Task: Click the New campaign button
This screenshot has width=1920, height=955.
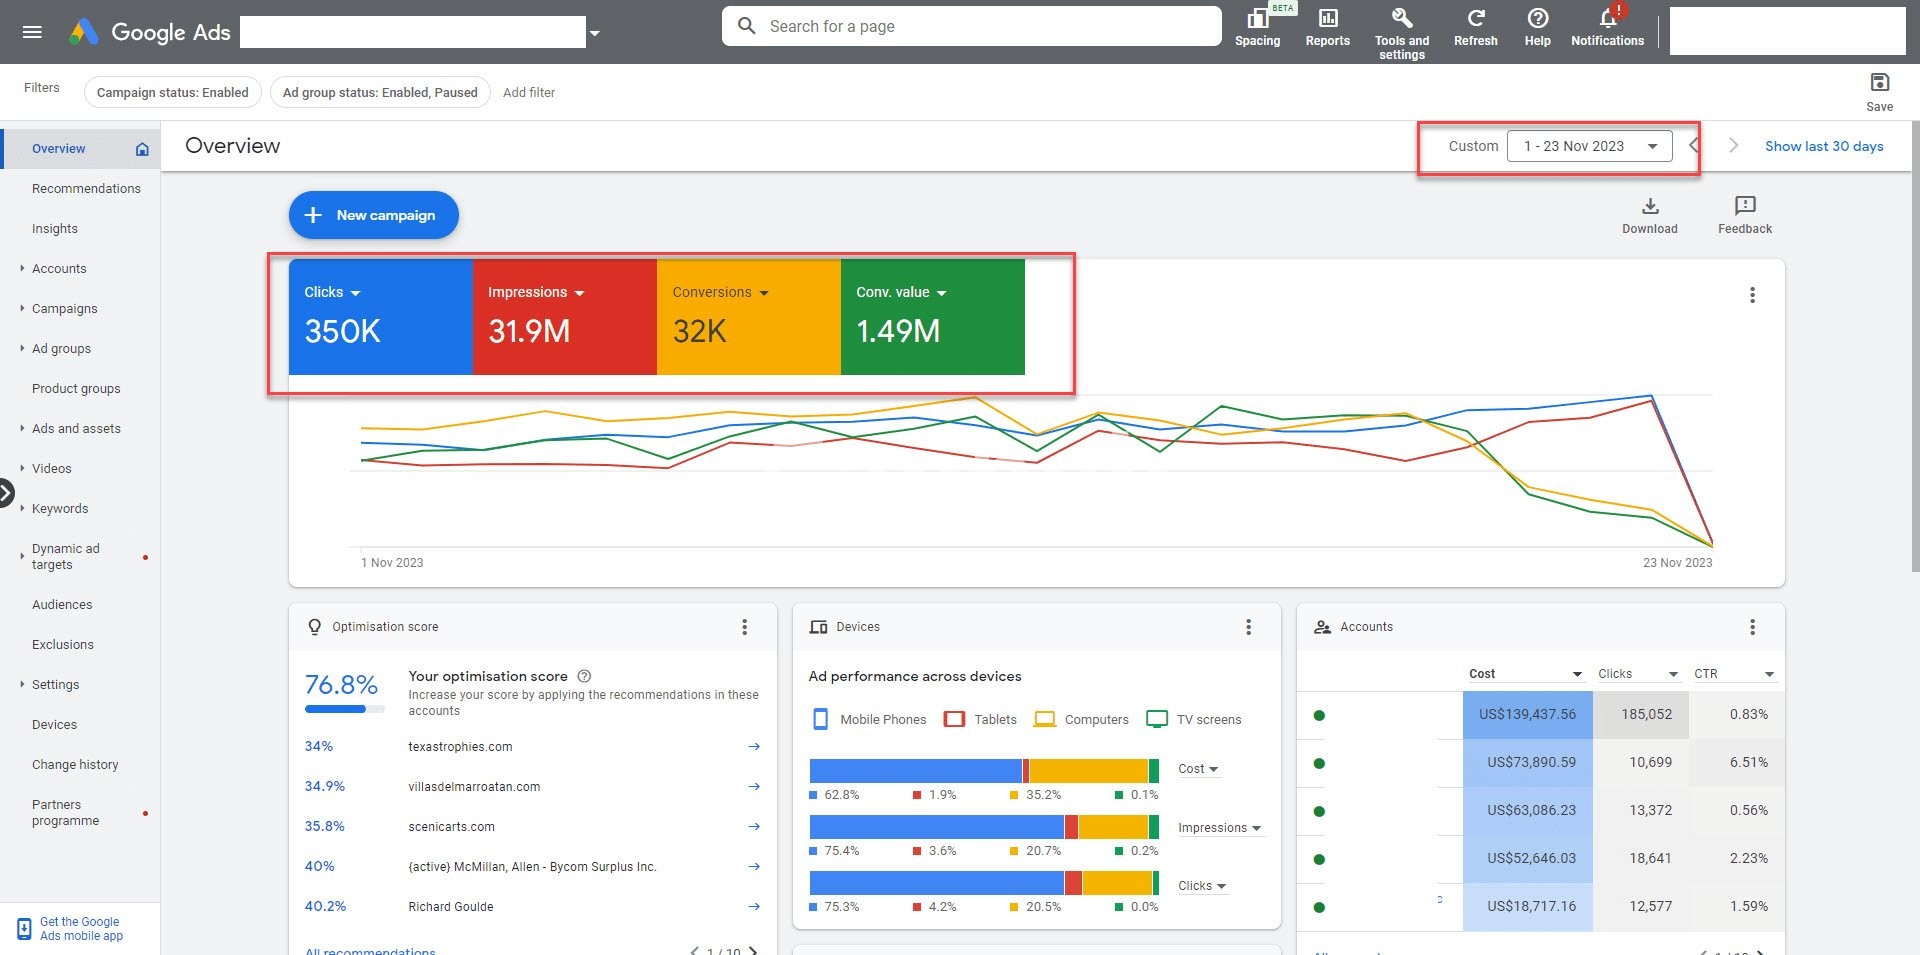Action: click(x=373, y=215)
